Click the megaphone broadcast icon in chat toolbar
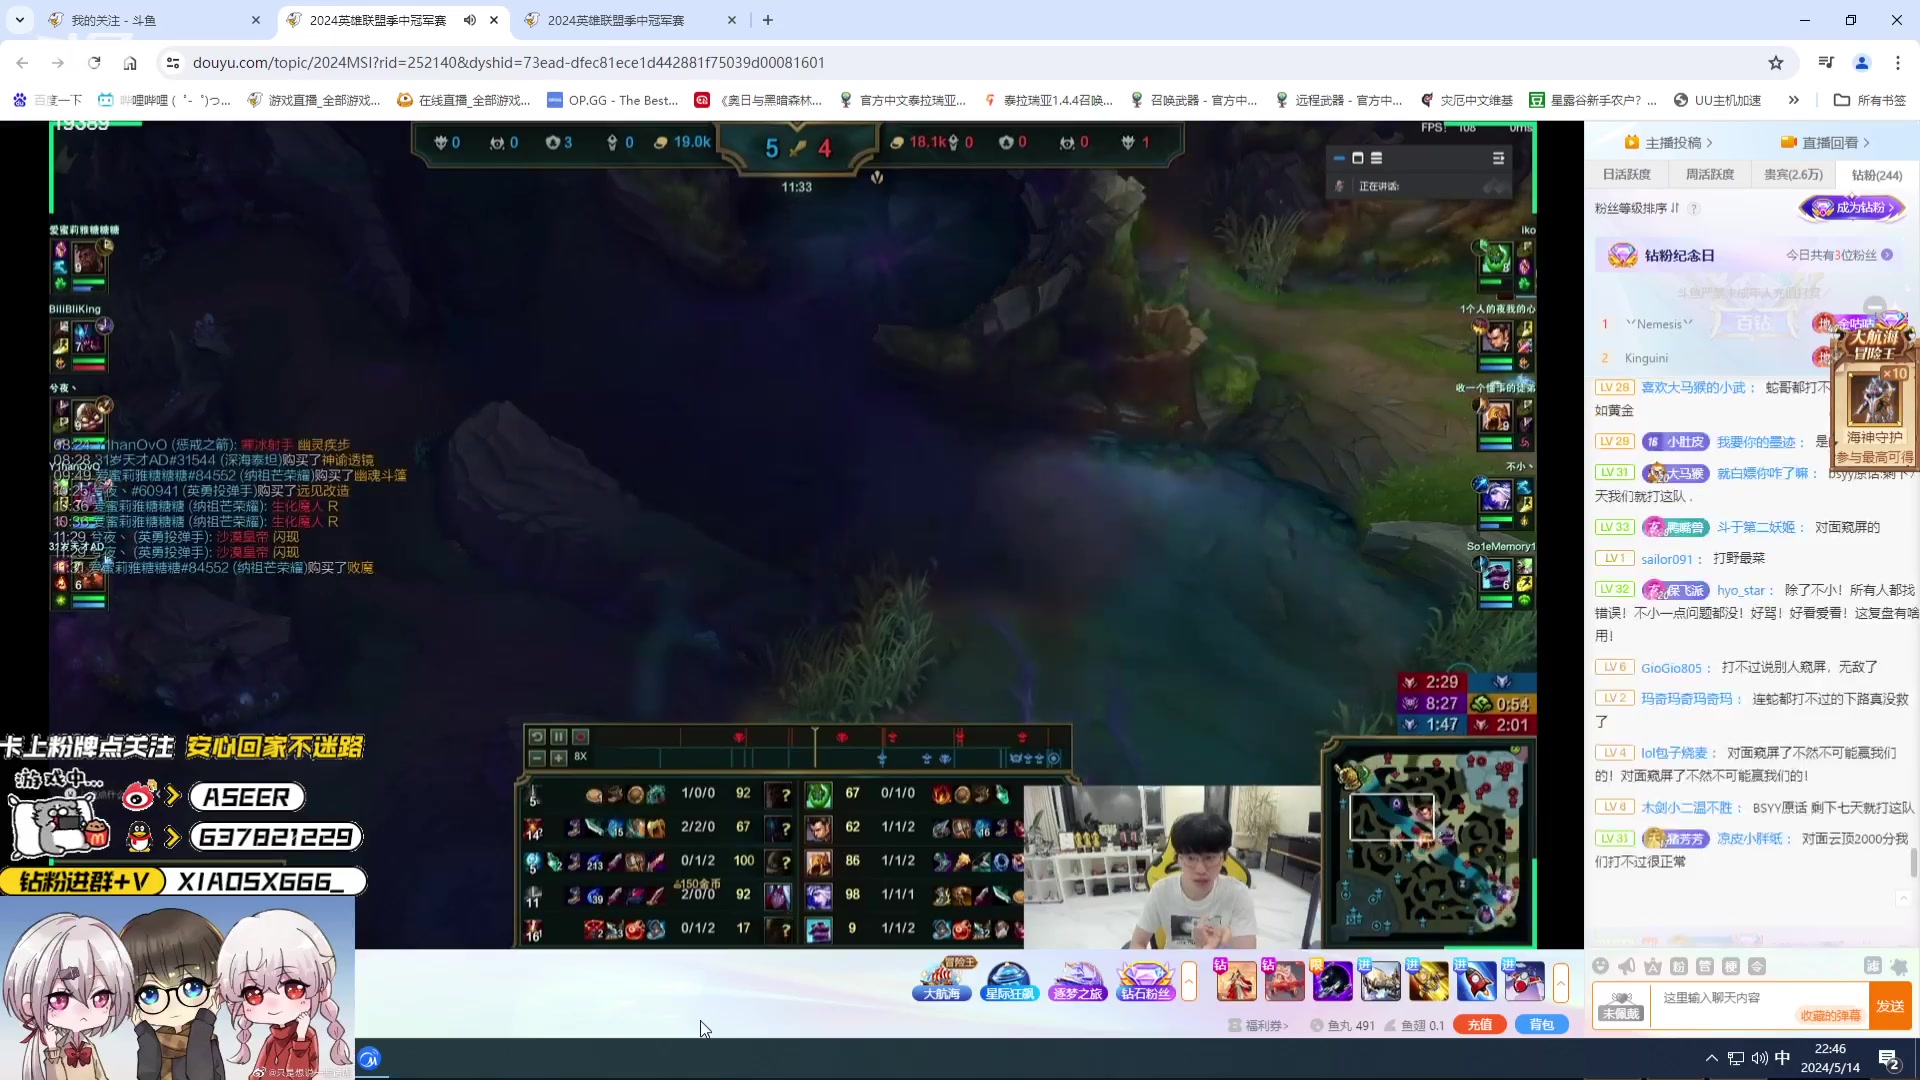The height and width of the screenshot is (1080, 1920). pyautogui.click(x=1627, y=966)
